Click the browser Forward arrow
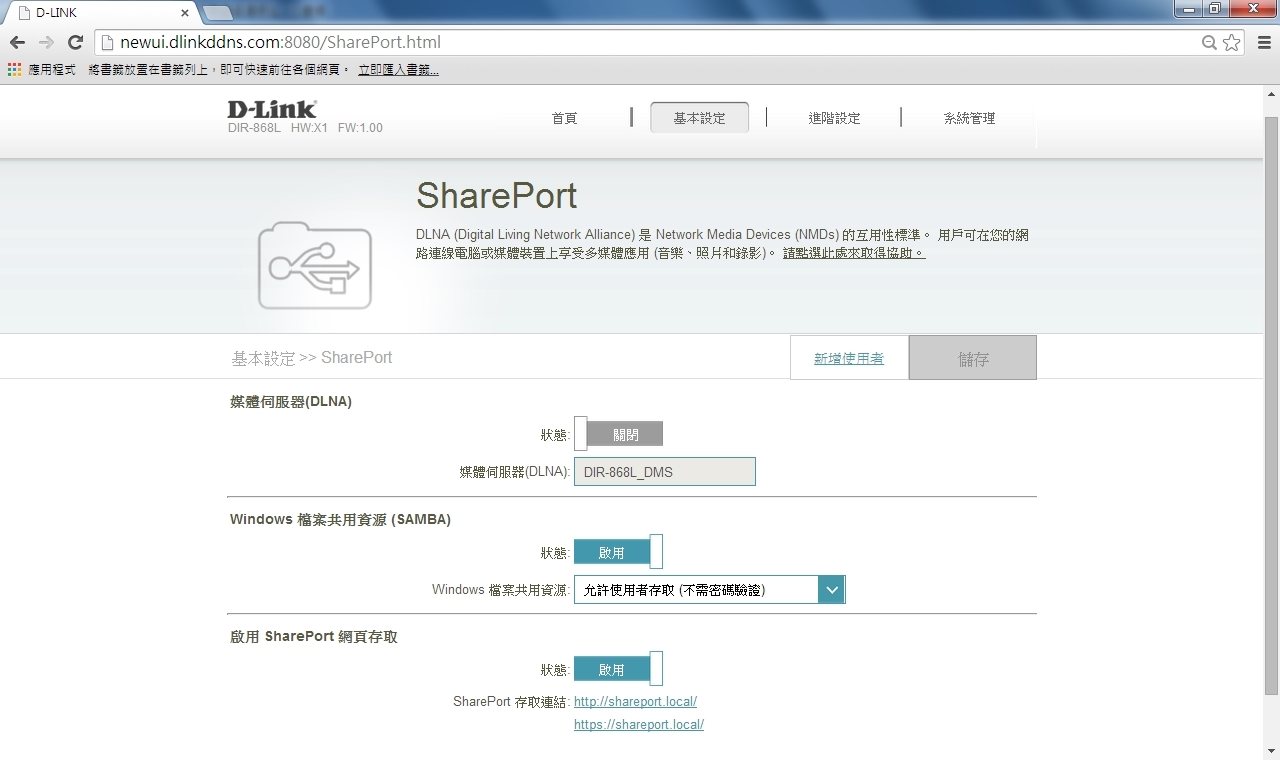Viewport: 1280px width, 760px height. point(46,42)
